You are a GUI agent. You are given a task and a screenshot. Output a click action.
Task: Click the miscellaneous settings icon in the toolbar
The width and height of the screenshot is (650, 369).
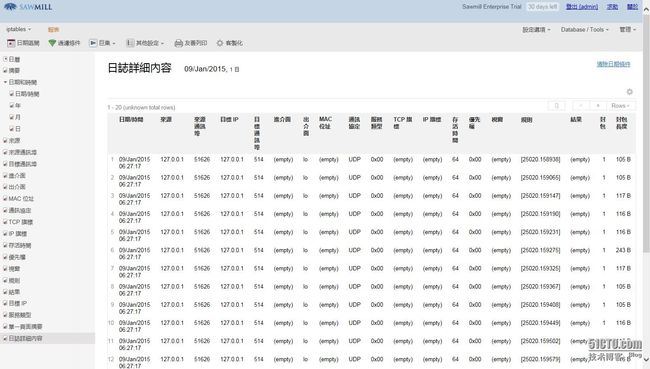tap(130, 43)
